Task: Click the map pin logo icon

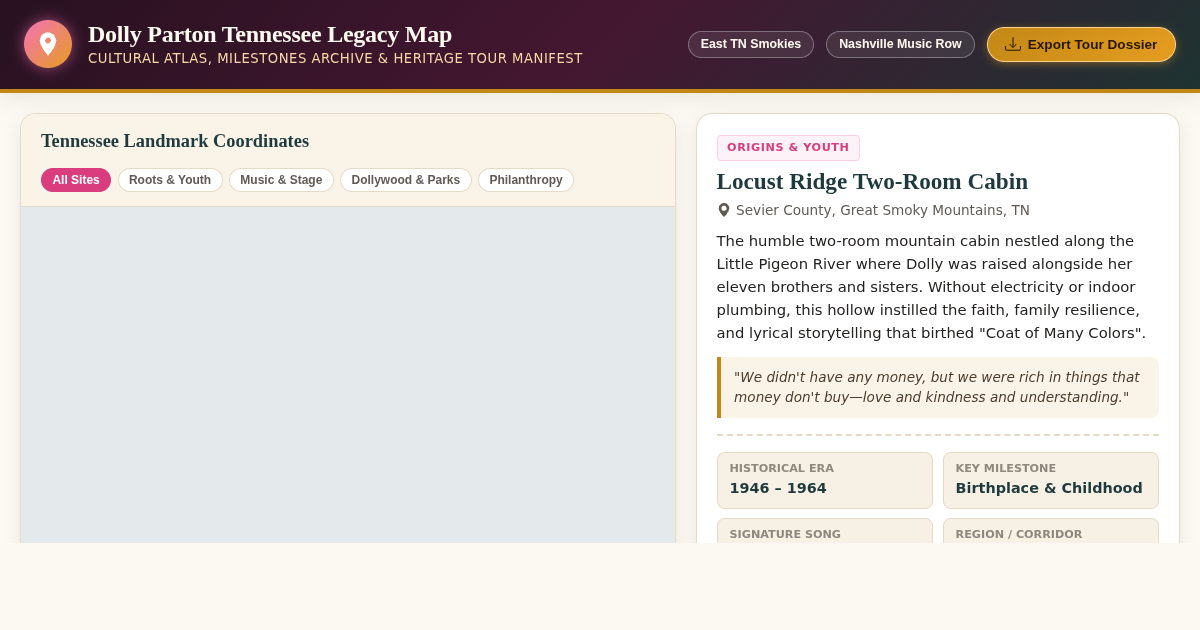Action: (48, 44)
